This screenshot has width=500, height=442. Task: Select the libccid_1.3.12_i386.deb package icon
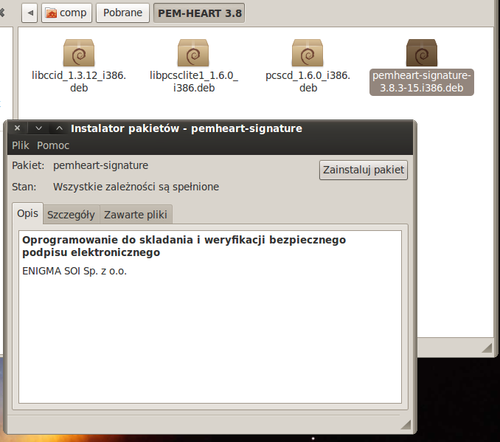click(x=79, y=53)
